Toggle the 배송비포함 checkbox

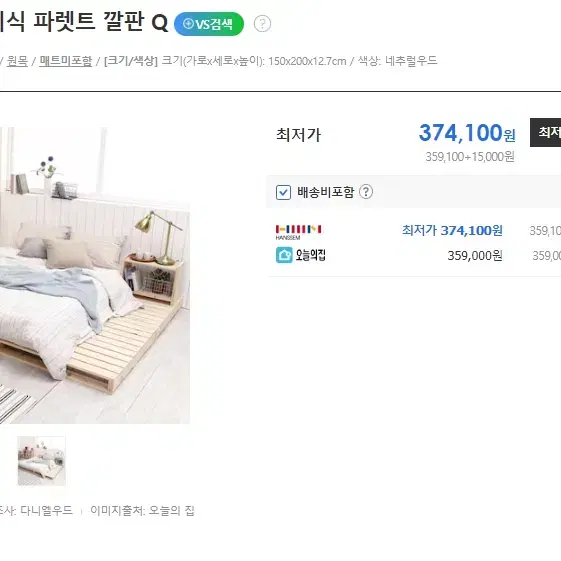283,192
